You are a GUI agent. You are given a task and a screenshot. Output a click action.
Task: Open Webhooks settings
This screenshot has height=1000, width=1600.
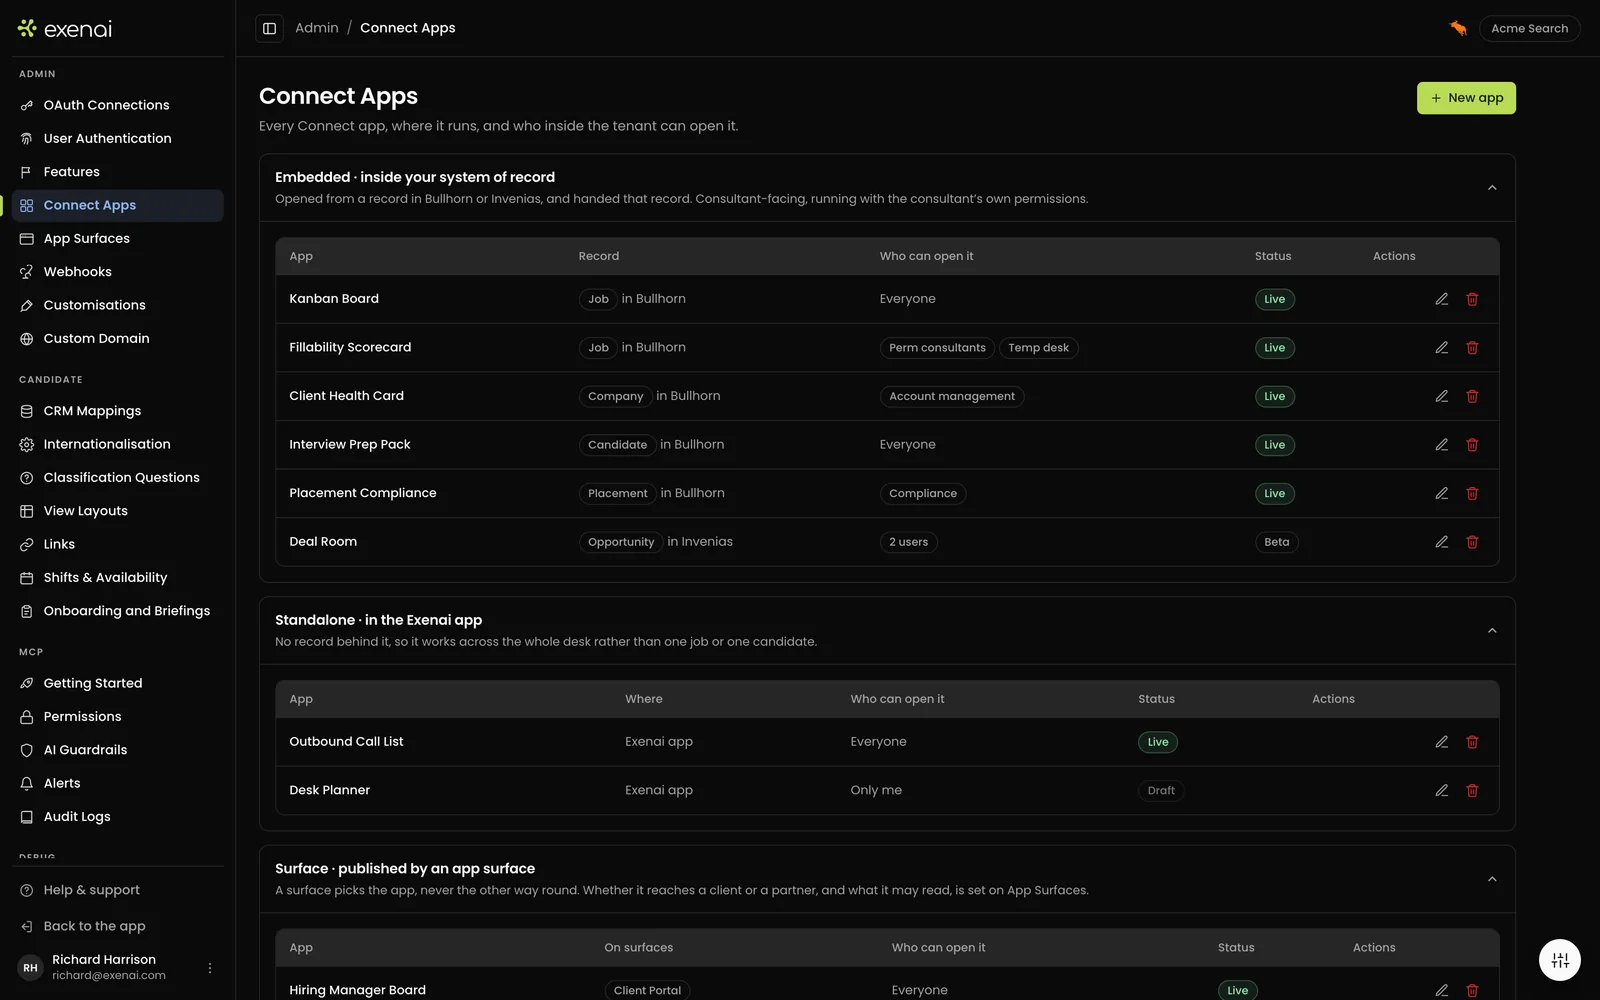118,272
